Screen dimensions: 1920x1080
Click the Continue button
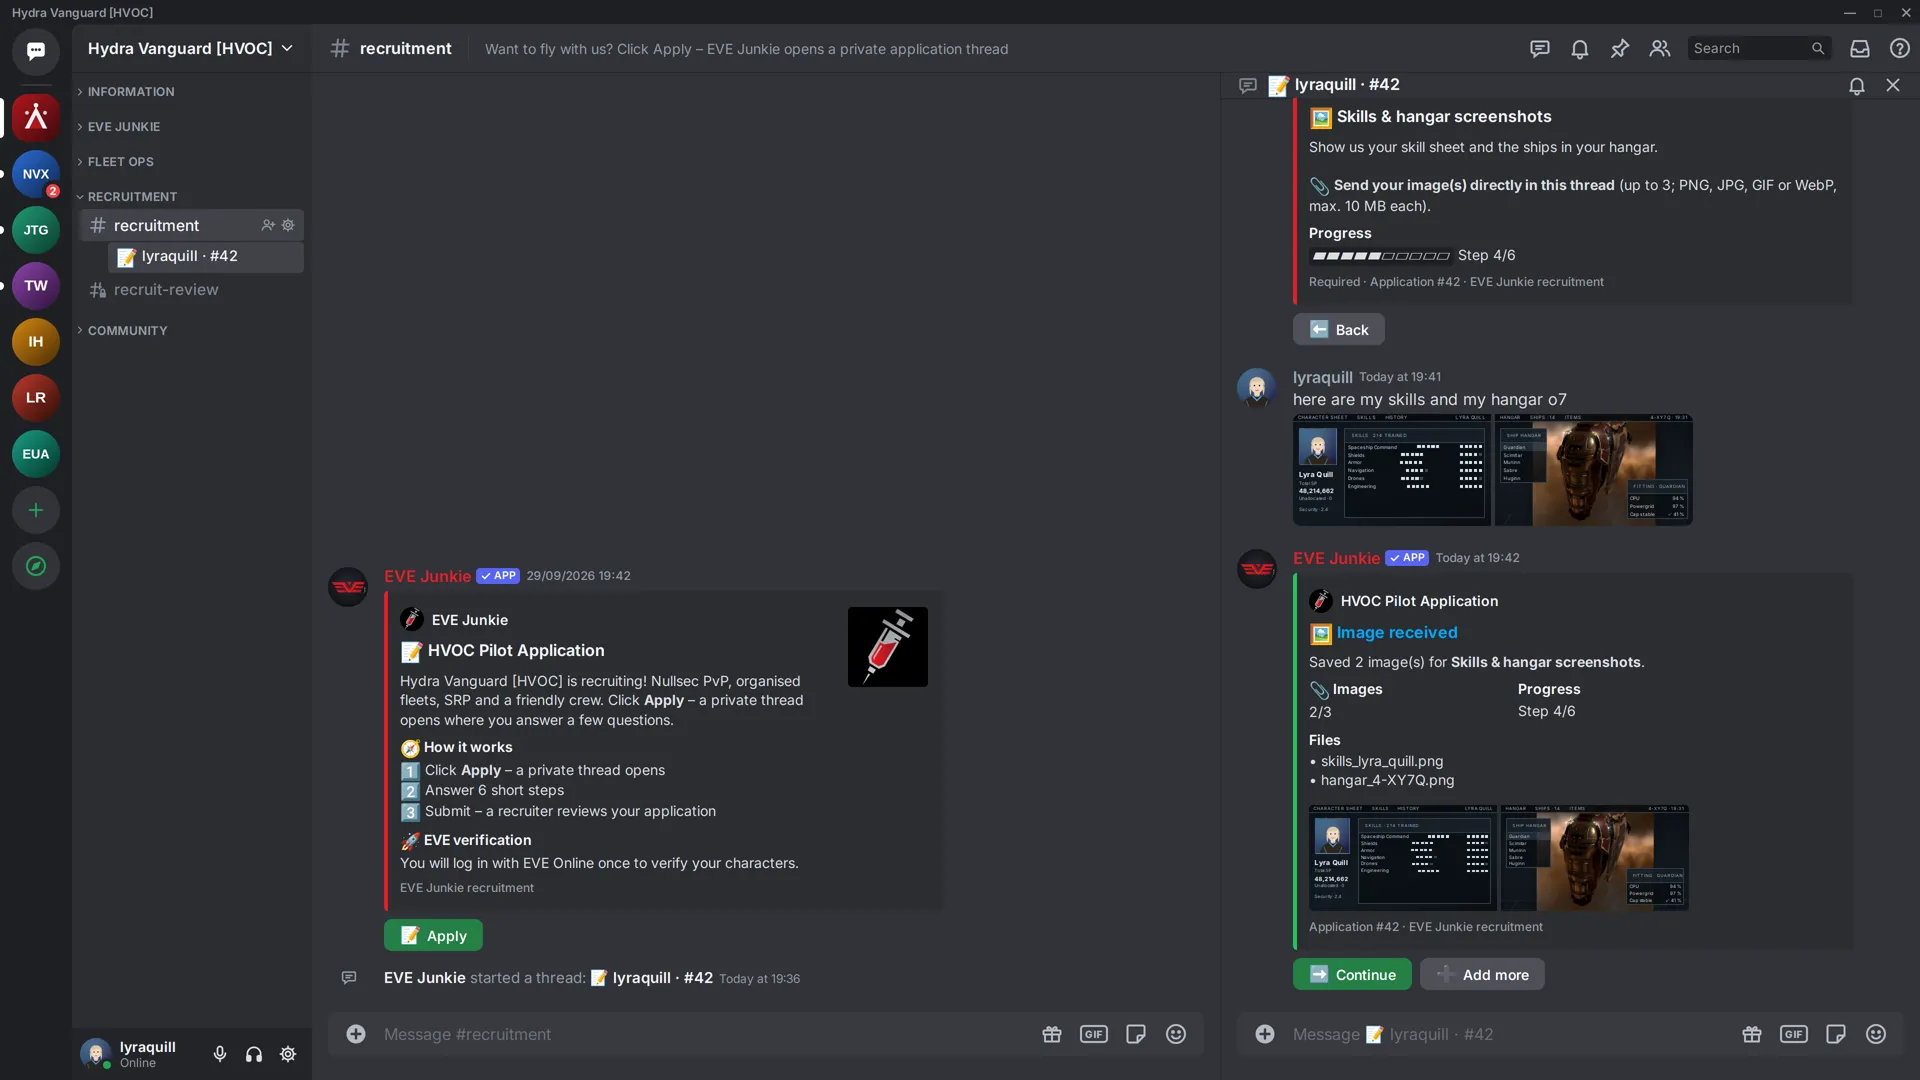click(1352, 975)
